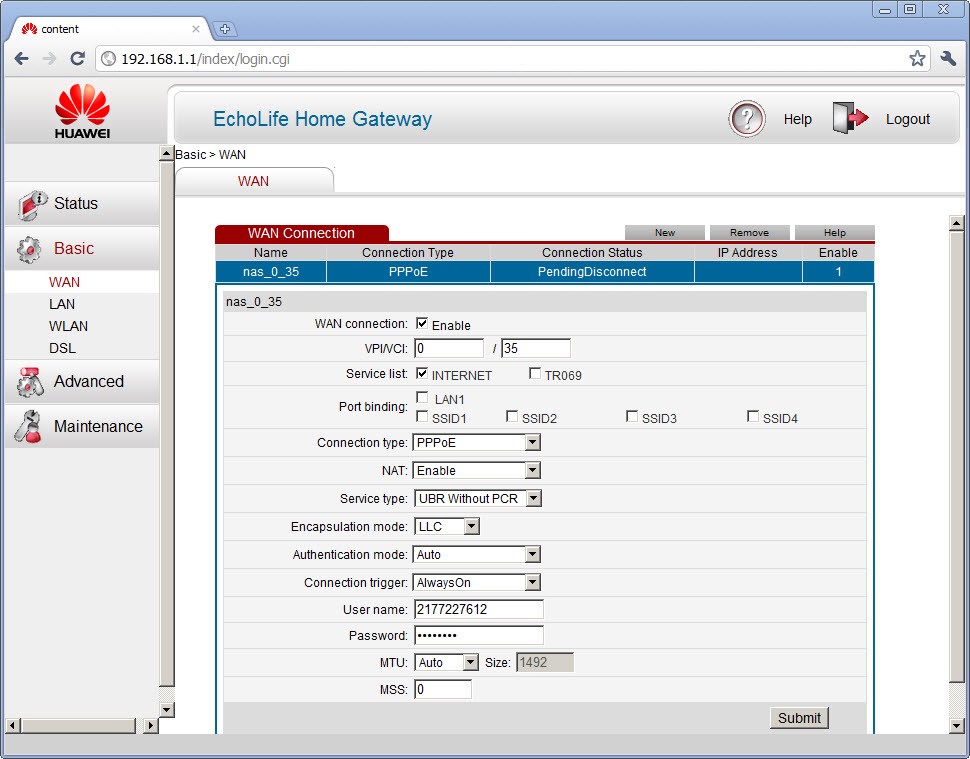Click the Help question mark icon
The width and height of the screenshot is (970, 759).
tap(746, 119)
